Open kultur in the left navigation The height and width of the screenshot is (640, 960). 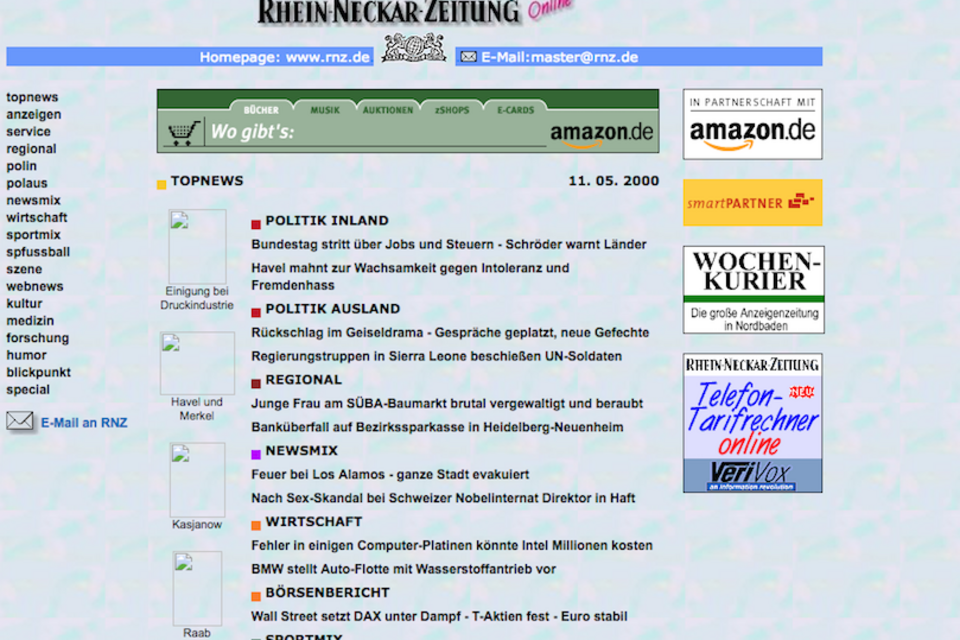[x=24, y=303]
